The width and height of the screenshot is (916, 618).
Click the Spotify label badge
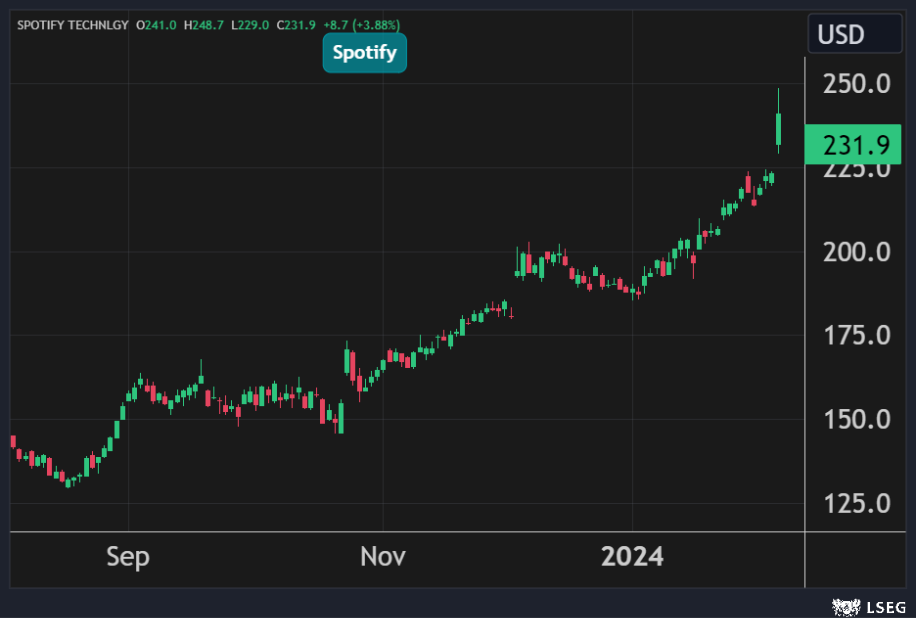364,52
